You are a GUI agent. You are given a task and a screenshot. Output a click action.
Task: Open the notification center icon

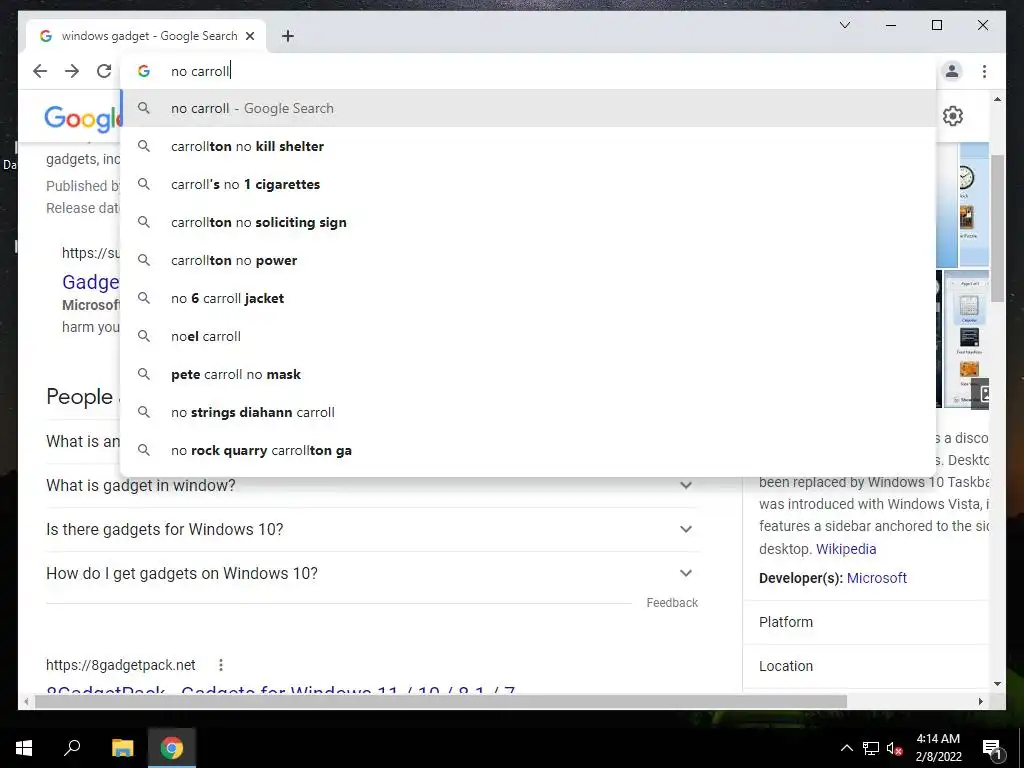tap(992, 748)
